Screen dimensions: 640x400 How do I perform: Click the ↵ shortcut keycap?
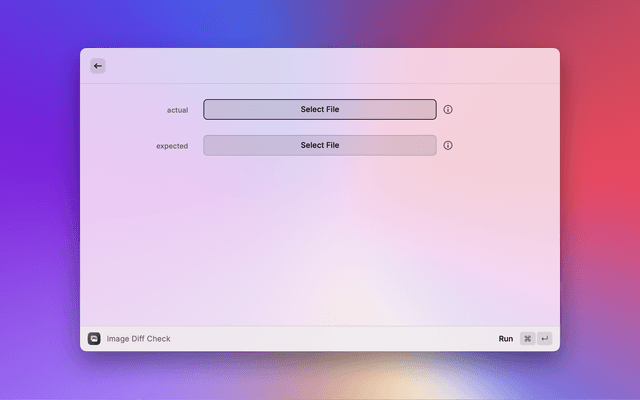pyautogui.click(x=545, y=339)
